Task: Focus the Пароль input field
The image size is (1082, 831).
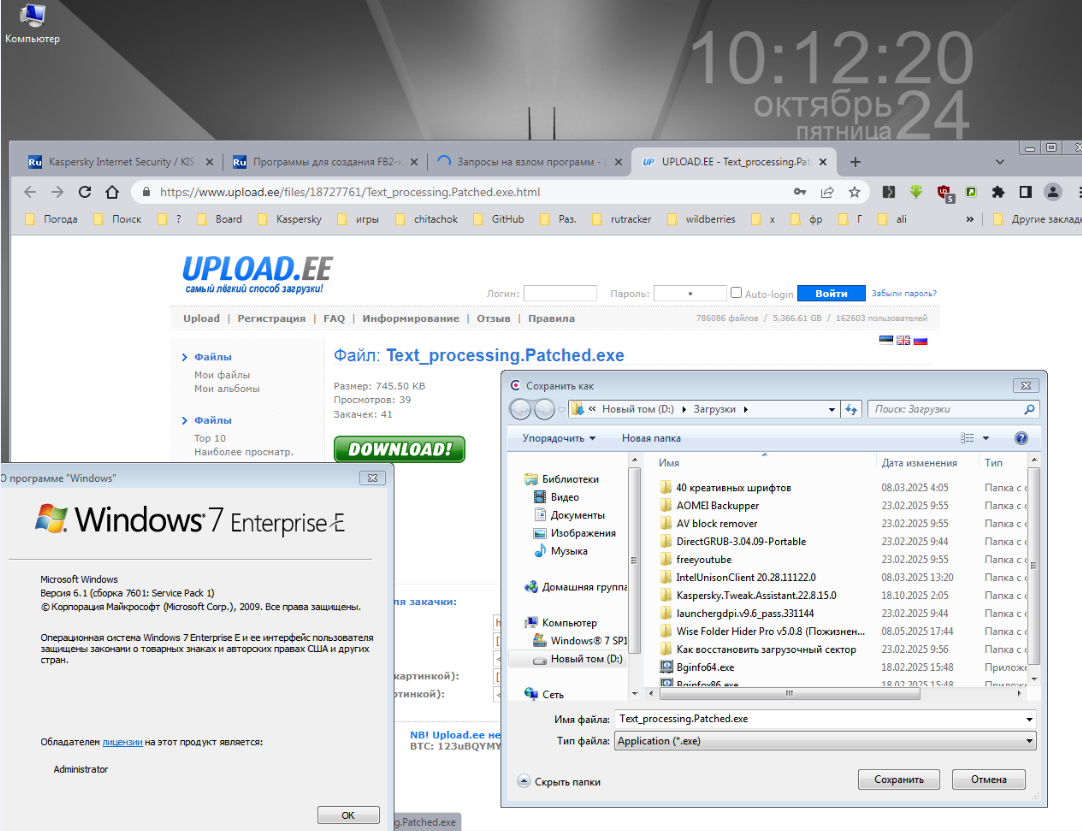Action: [x=690, y=293]
